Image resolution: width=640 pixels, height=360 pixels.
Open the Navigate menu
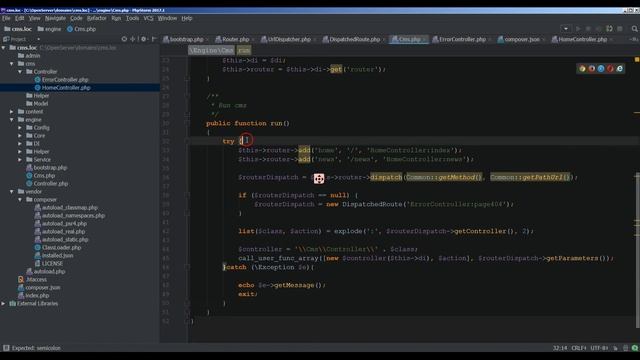coord(55,18)
